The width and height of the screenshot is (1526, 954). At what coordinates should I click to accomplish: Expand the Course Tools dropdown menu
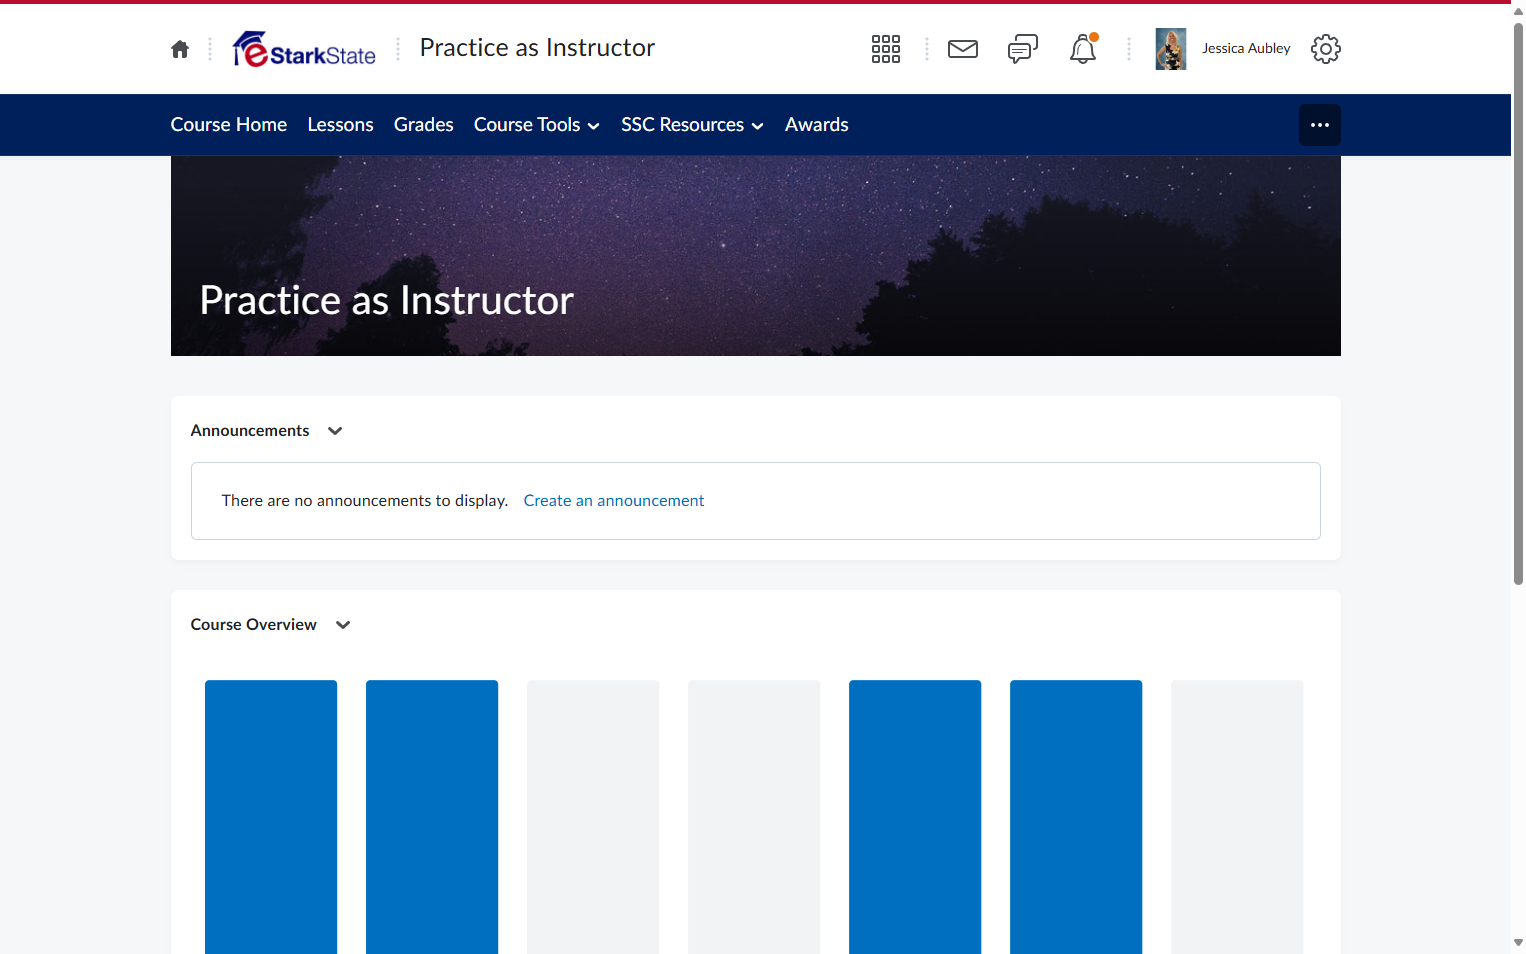click(x=537, y=125)
